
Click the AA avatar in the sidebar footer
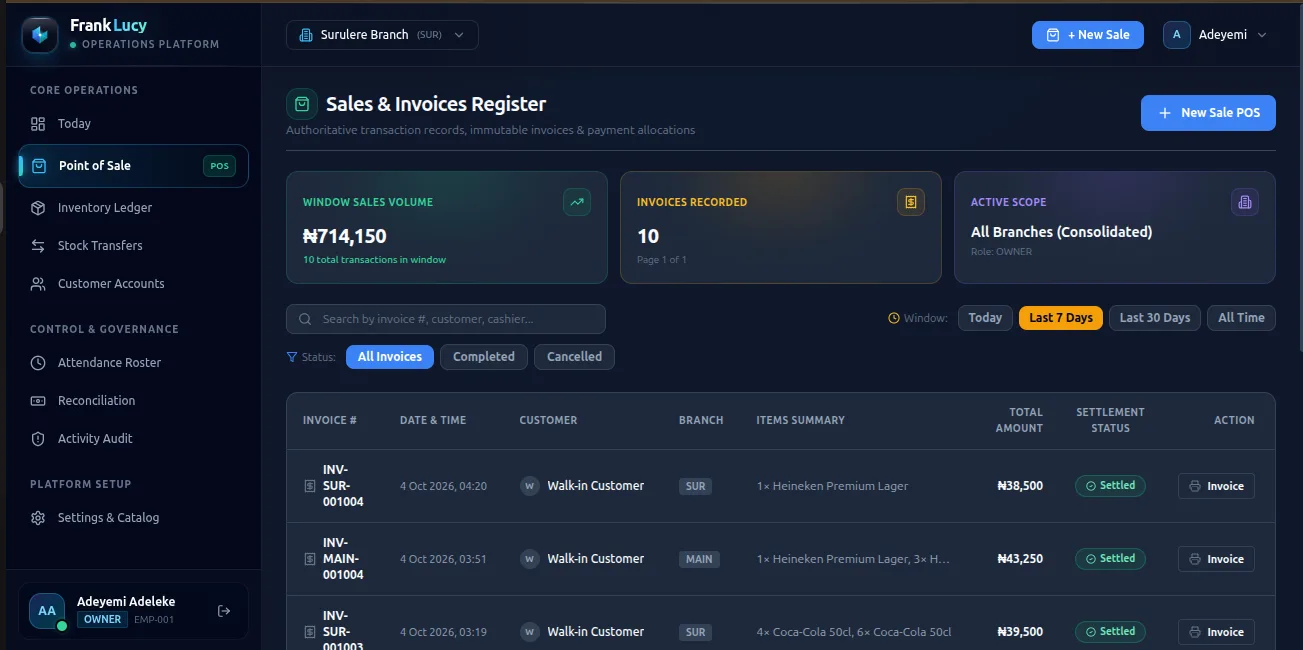(47, 611)
